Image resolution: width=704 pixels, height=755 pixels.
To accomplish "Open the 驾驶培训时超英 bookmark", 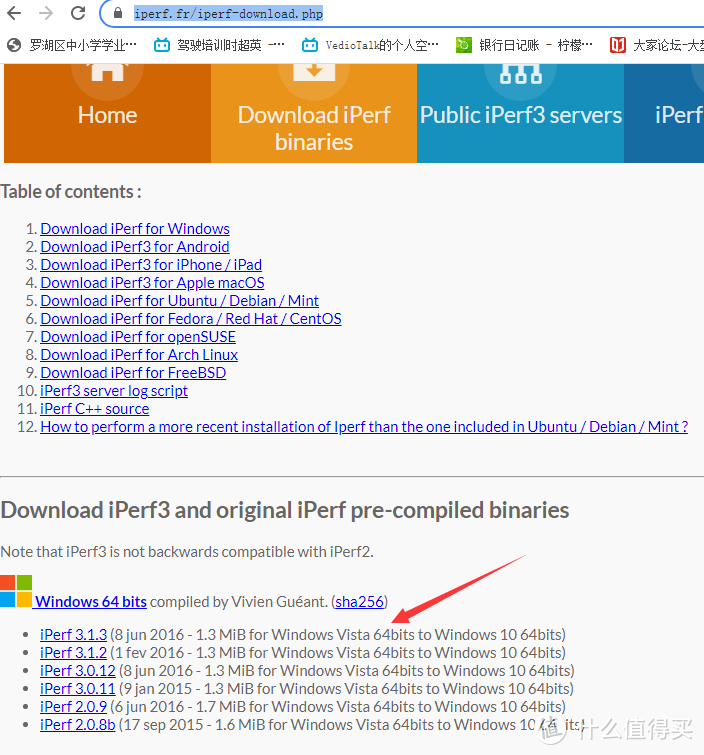I will [x=219, y=44].
